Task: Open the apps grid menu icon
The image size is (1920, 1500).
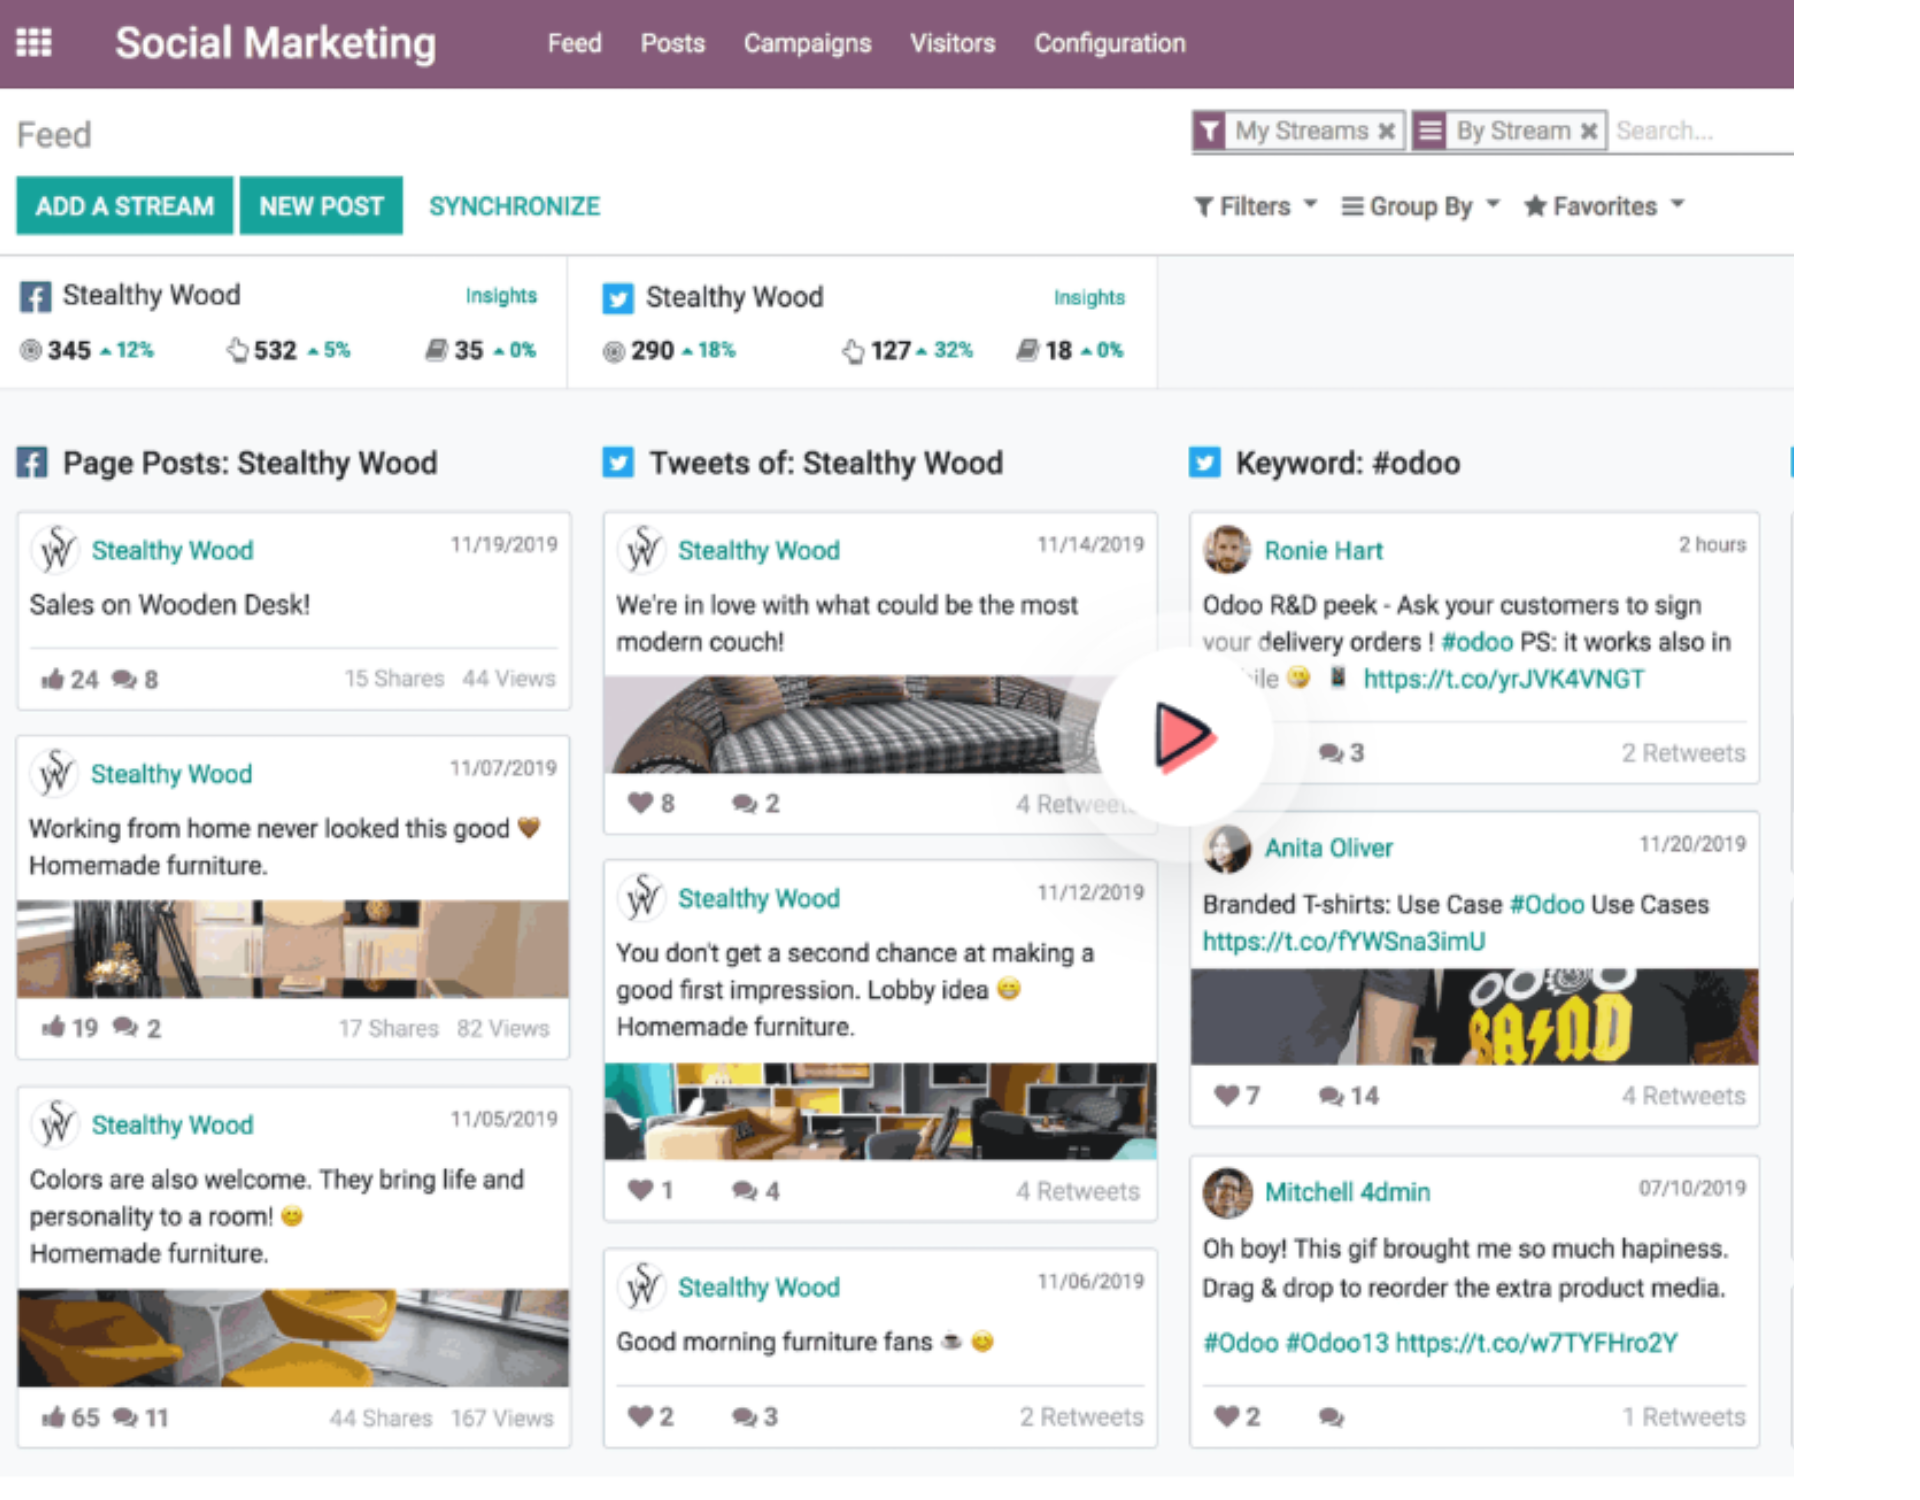Action: click(34, 43)
